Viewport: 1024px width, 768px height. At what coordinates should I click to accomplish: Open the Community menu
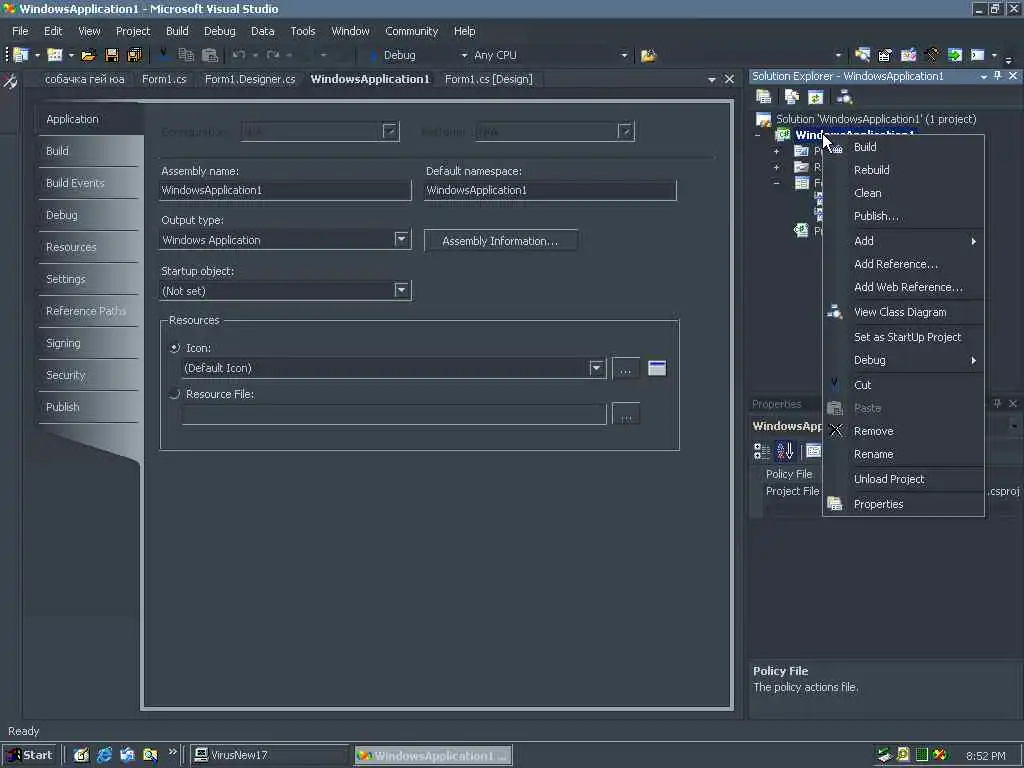coord(411,31)
